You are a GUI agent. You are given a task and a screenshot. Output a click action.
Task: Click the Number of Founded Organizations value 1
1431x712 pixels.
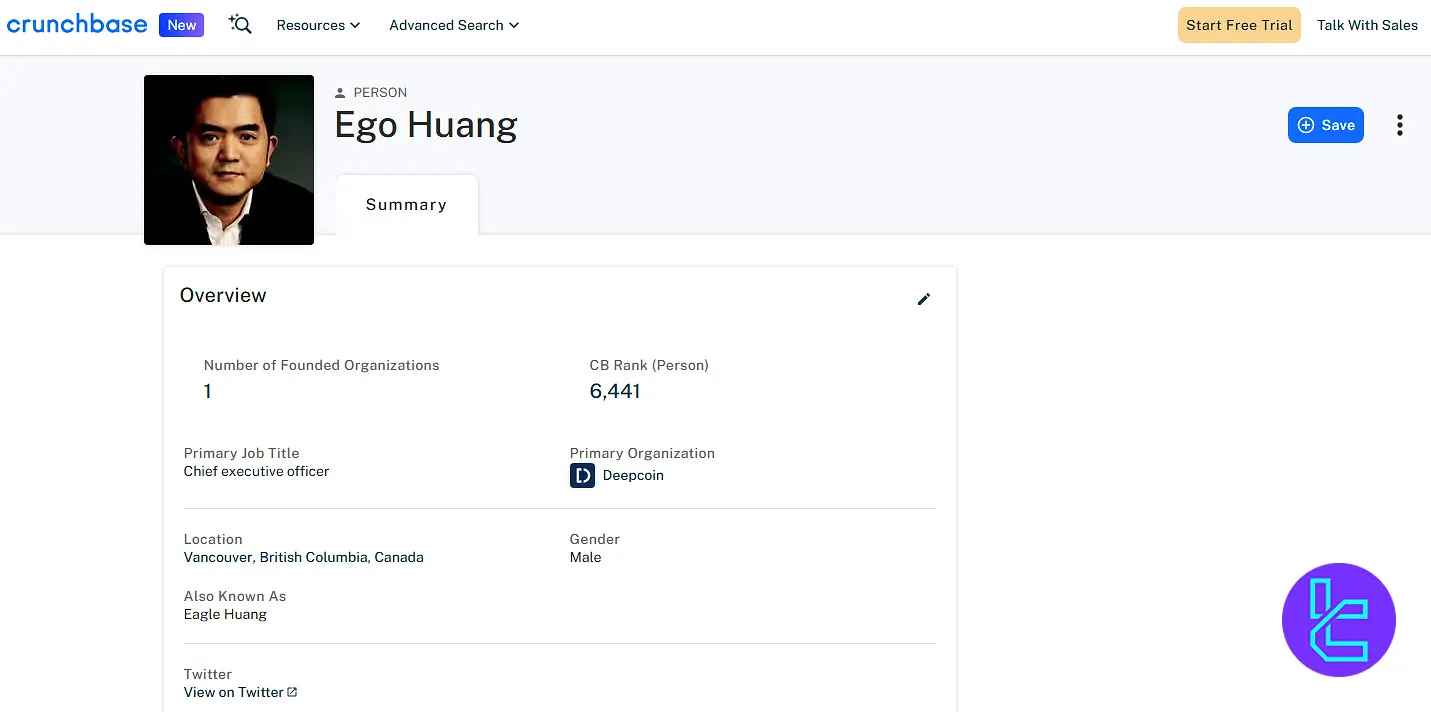click(208, 391)
